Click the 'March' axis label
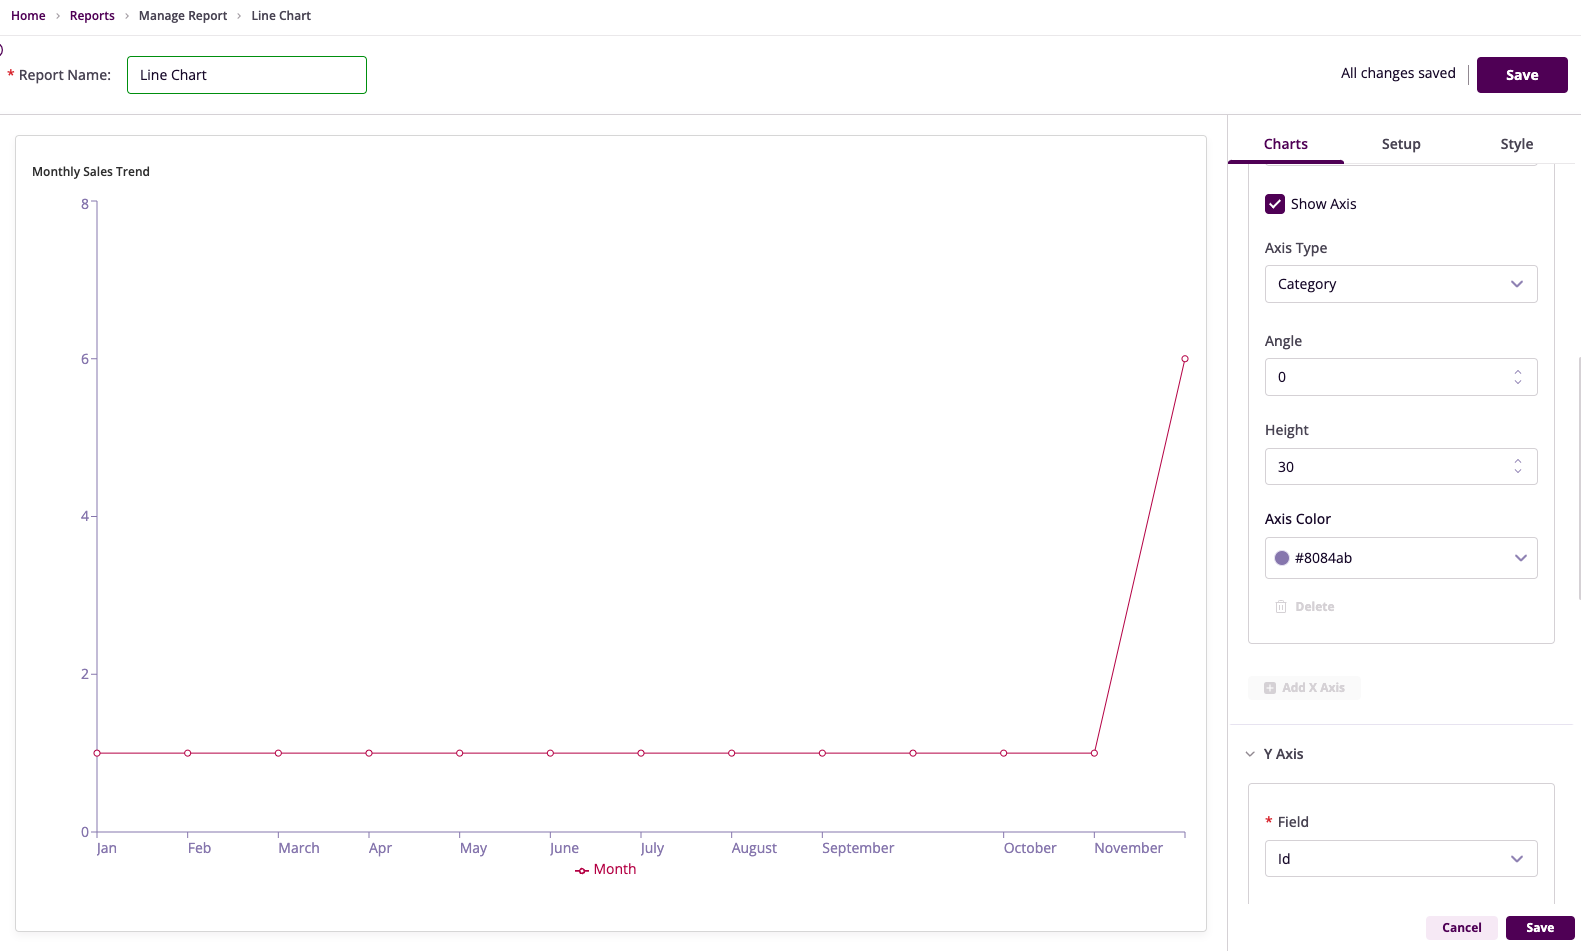This screenshot has width=1581, height=951. pos(299,848)
